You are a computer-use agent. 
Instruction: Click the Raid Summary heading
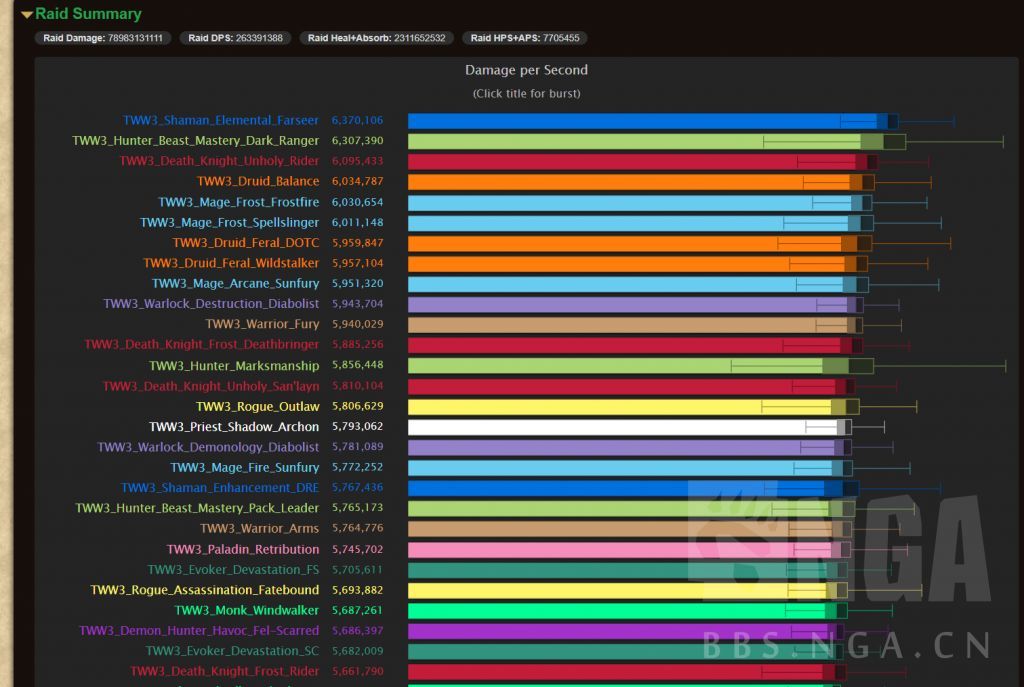click(88, 15)
